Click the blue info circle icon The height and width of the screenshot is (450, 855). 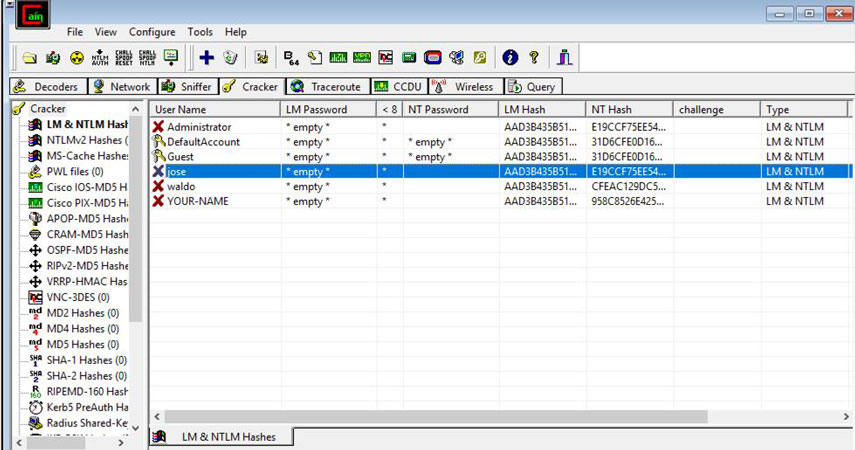tap(510, 57)
